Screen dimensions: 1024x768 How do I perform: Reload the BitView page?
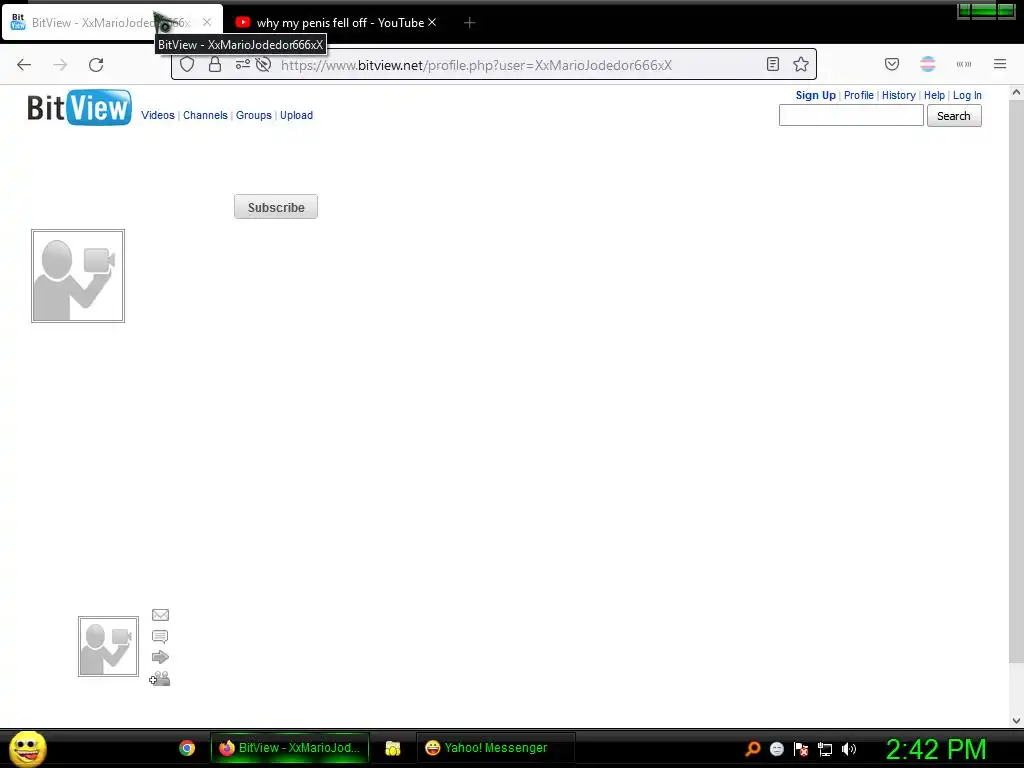[96, 65]
